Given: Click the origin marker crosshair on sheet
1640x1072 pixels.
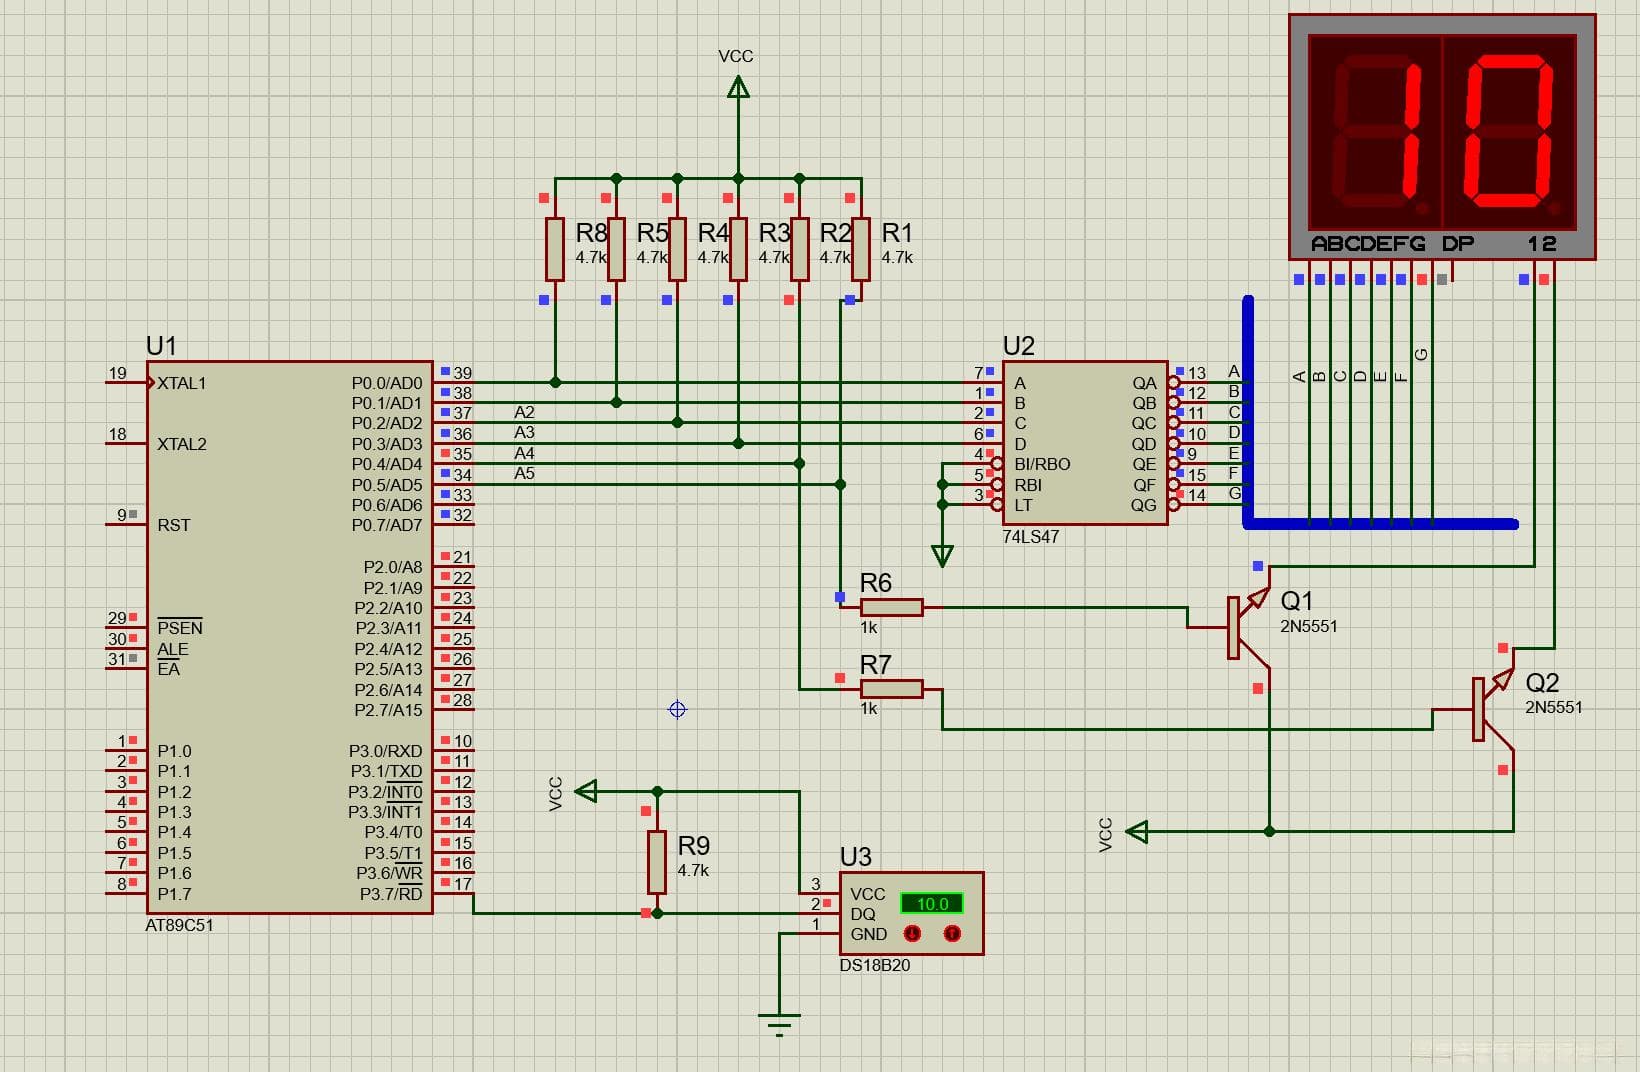Looking at the screenshot, I should [677, 709].
